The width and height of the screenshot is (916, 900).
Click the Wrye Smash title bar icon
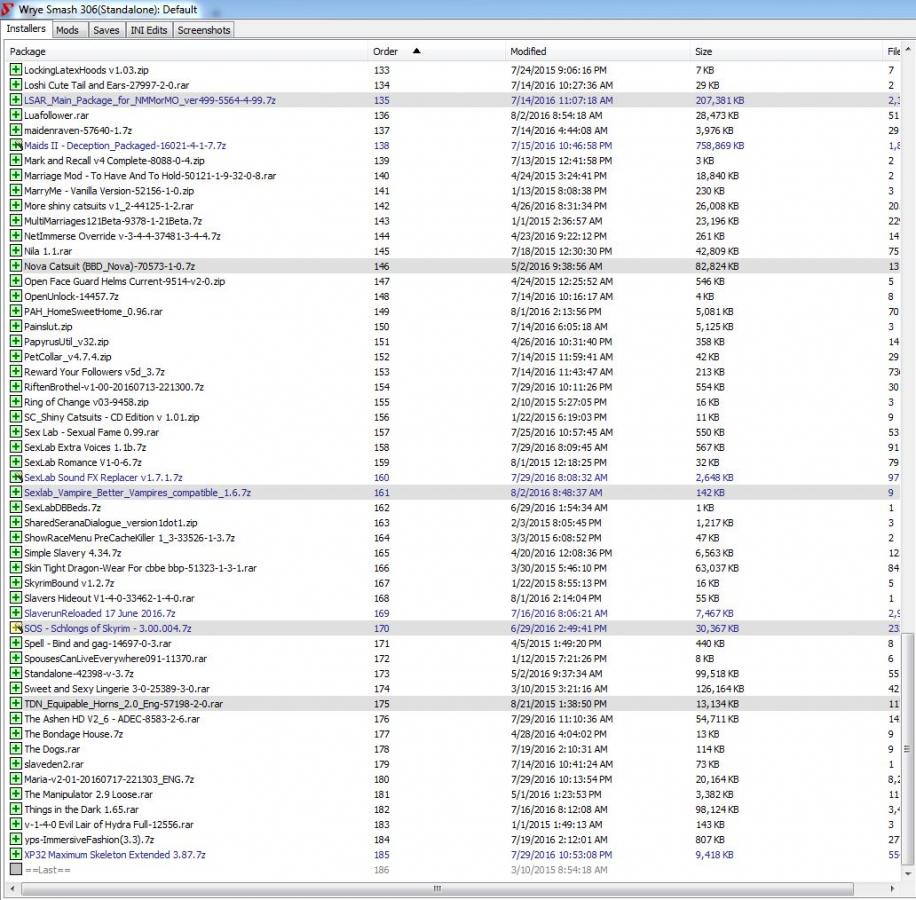pos(8,9)
